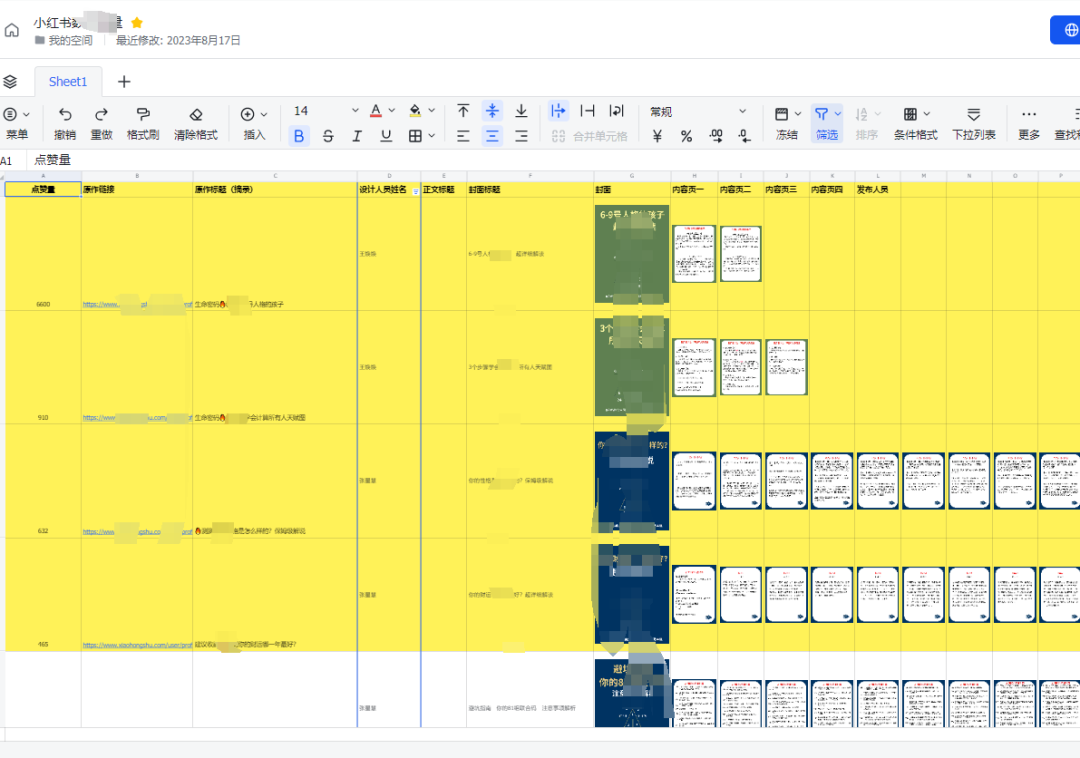This screenshot has width=1080, height=758.
Task: Select the 内容页三 header cell
Action: click(786, 189)
